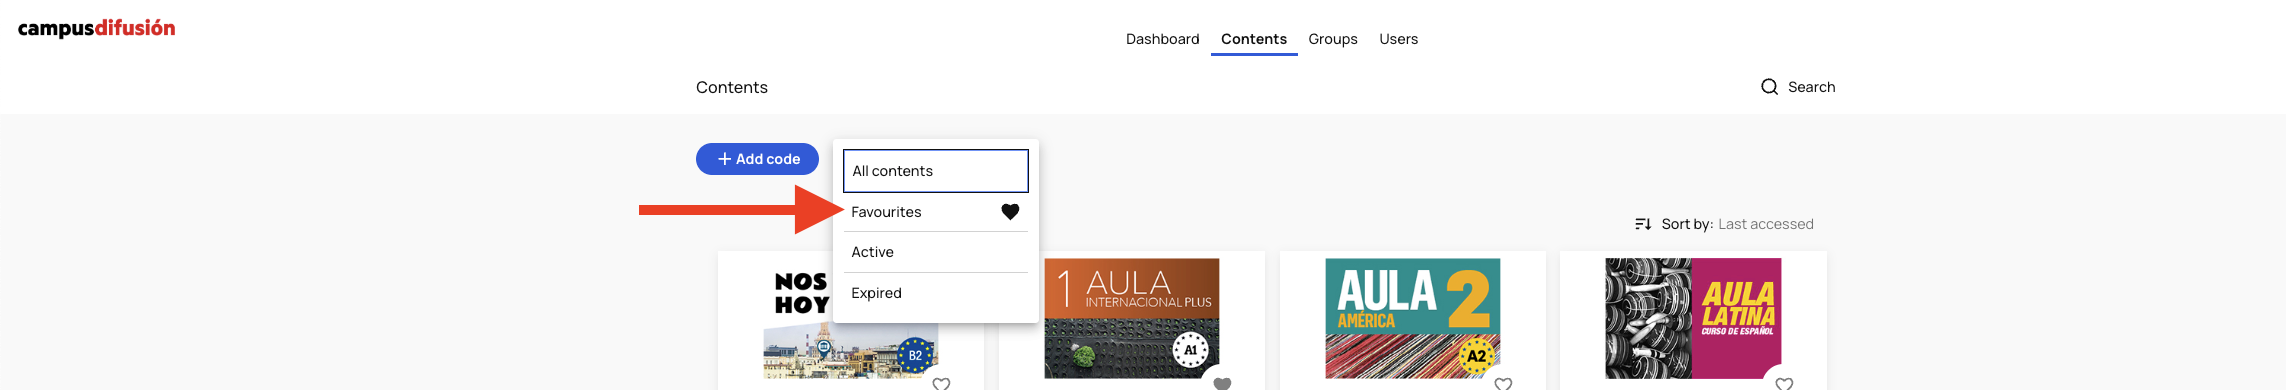The image size is (2286, 390).
Task: Open the Groups tab
Action: (x=1333, y=39)
